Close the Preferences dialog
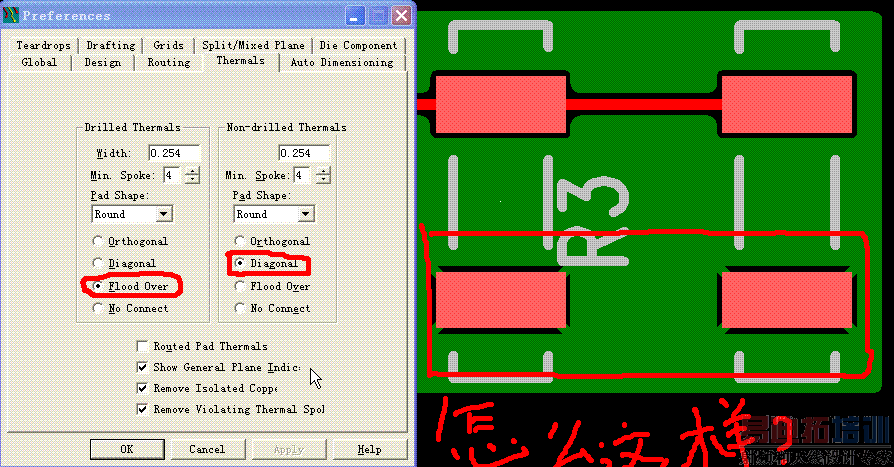Image resolution: width=894 pixels, height=467 pixels. tap(401, 15)
